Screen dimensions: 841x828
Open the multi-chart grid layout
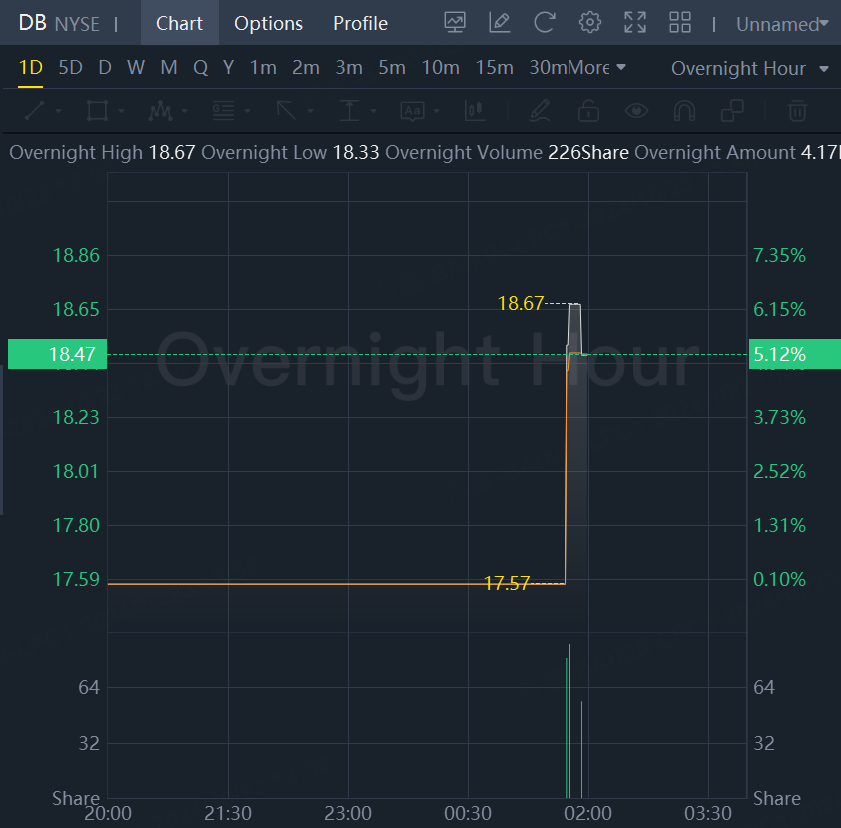[x=680, y=23]
